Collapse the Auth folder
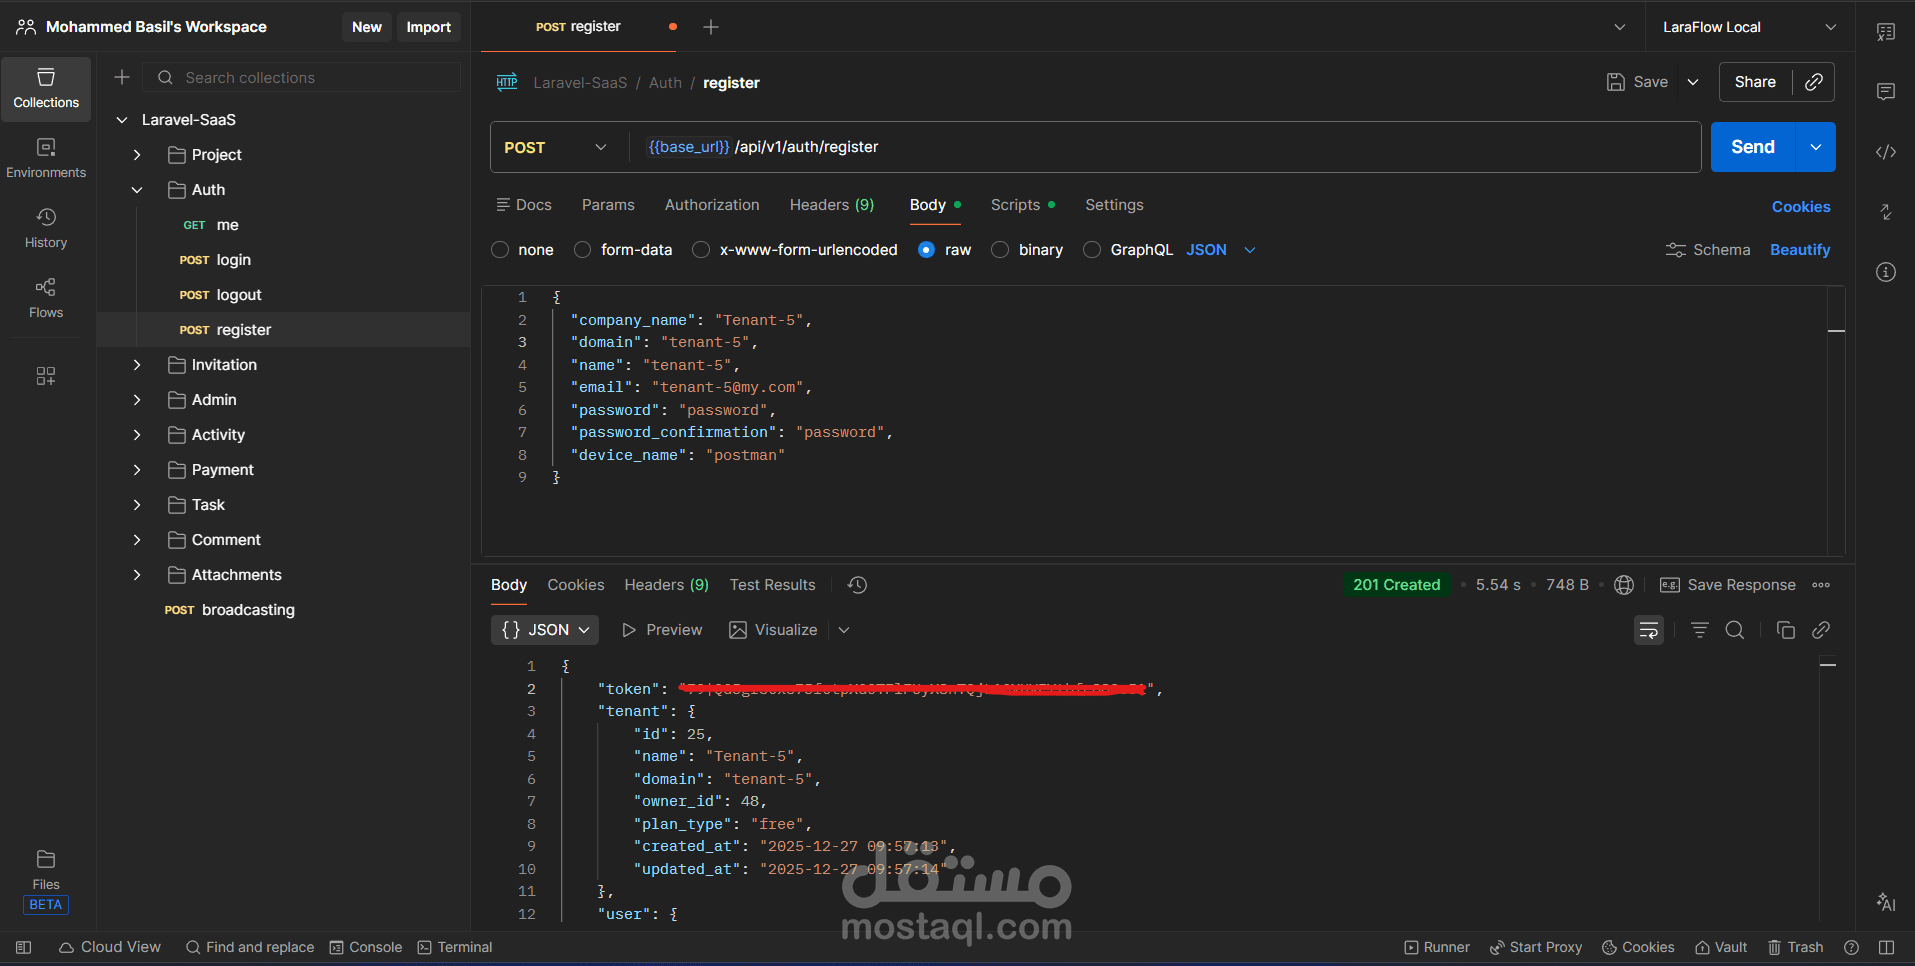The width and height of the screenshot is (1915, 966). pos(137,189)
